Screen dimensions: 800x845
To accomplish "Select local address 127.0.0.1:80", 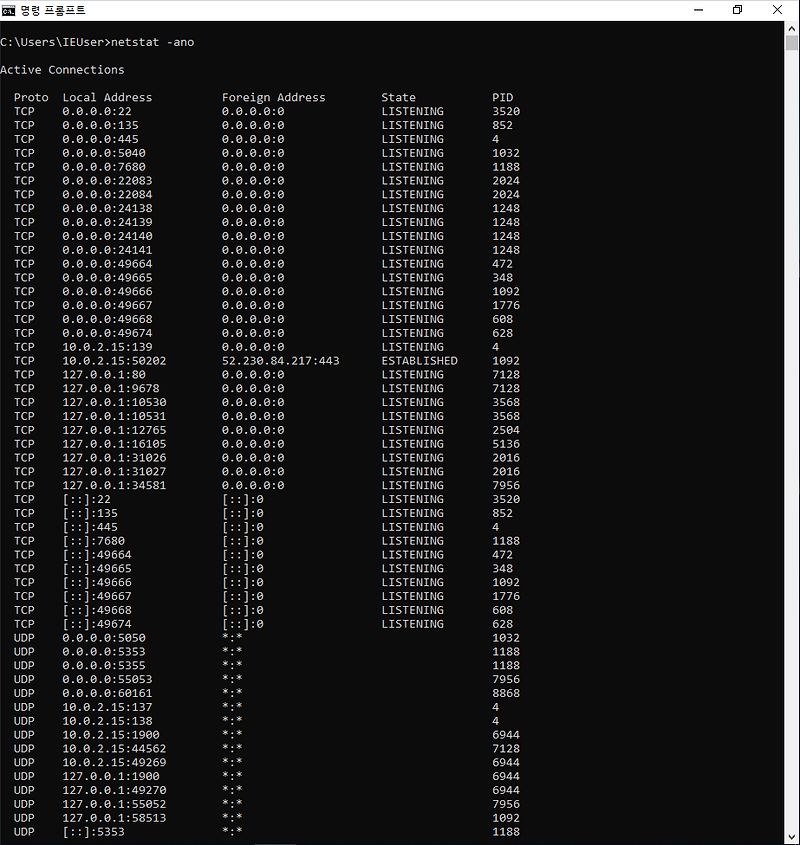I will click(x=104, y=375).
